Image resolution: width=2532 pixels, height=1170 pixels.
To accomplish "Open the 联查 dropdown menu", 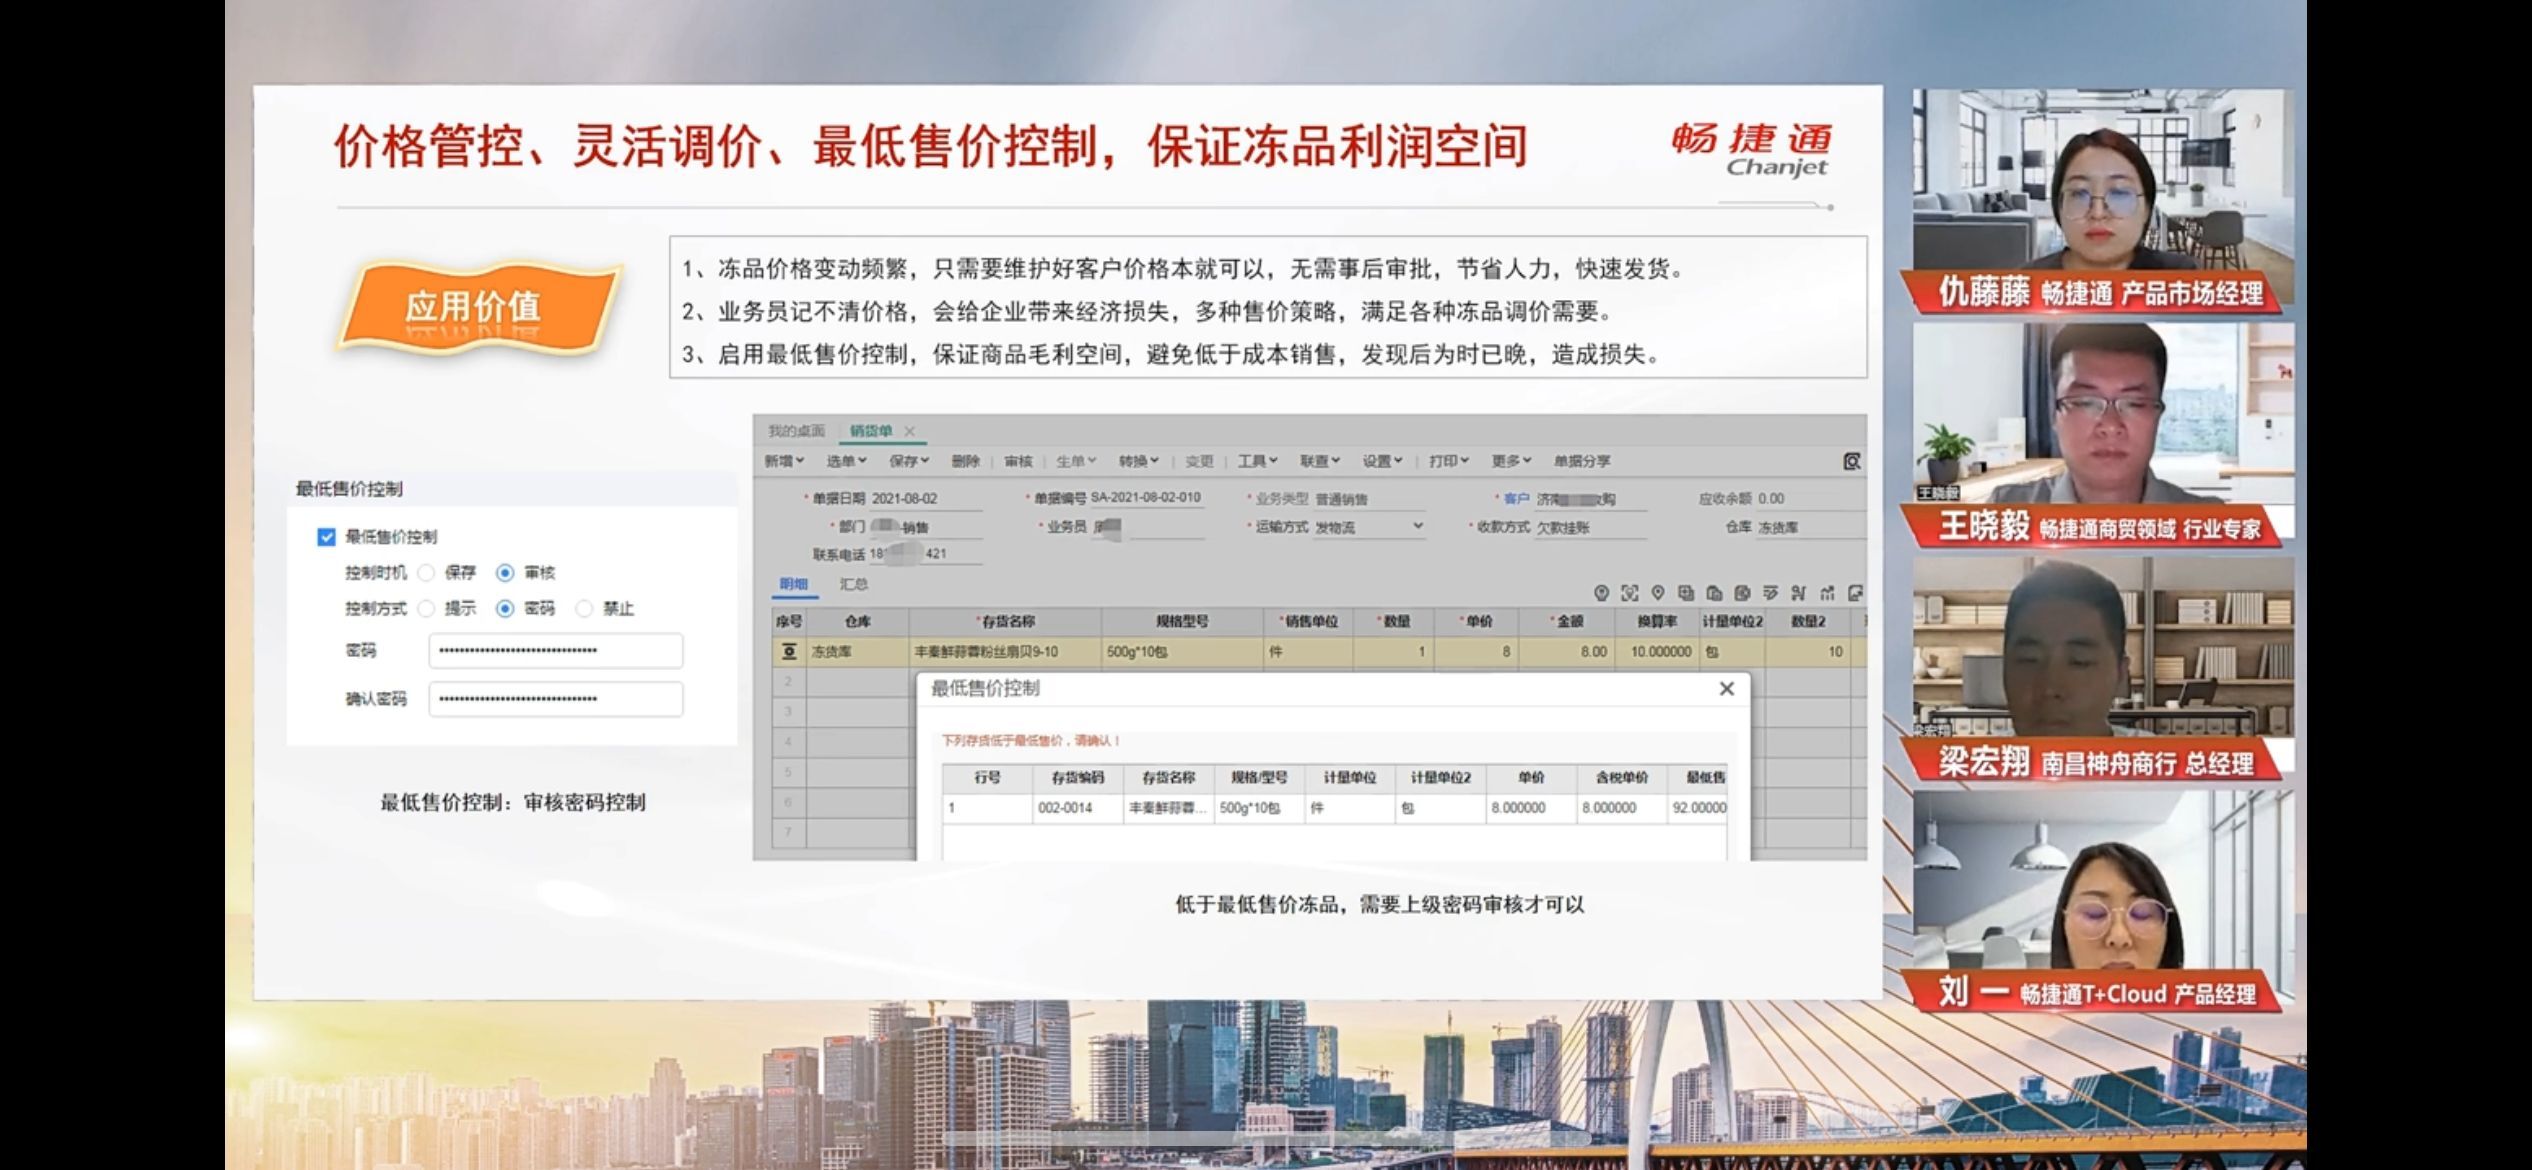I will pos(1319,461).
